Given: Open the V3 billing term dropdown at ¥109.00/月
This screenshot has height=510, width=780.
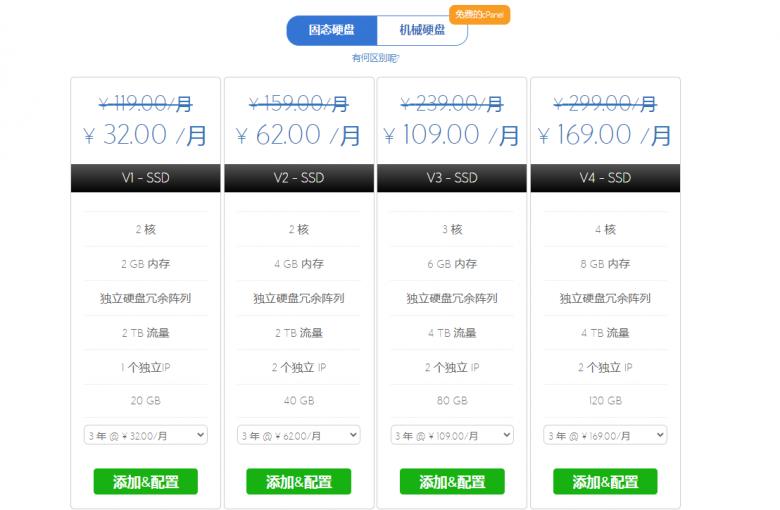Looking at the screenshot, I should click(x=452, y=435).
